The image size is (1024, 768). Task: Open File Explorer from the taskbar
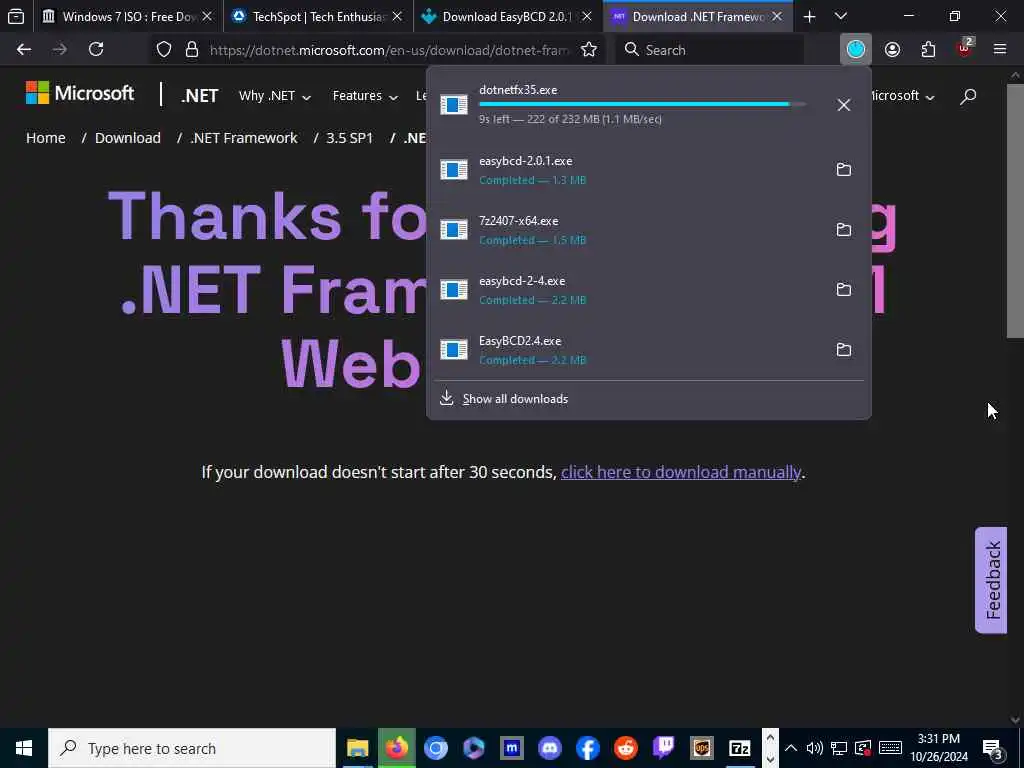357,748
